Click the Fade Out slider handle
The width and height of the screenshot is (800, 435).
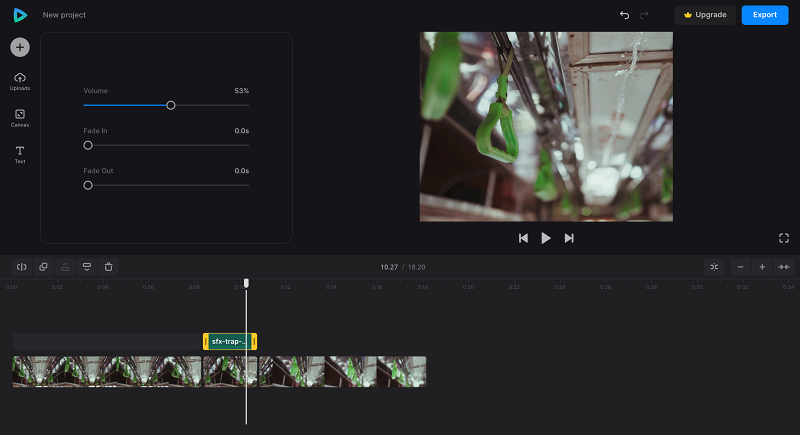(88, 185)
